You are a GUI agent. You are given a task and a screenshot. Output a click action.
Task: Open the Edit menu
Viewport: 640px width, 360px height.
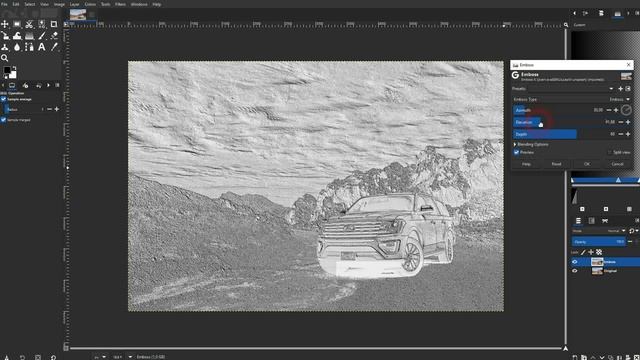click(16, 4)
